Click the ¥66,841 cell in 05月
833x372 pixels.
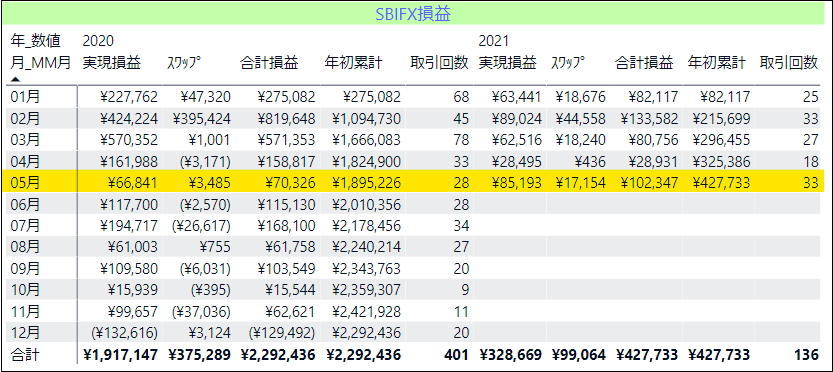pos(132,183)
